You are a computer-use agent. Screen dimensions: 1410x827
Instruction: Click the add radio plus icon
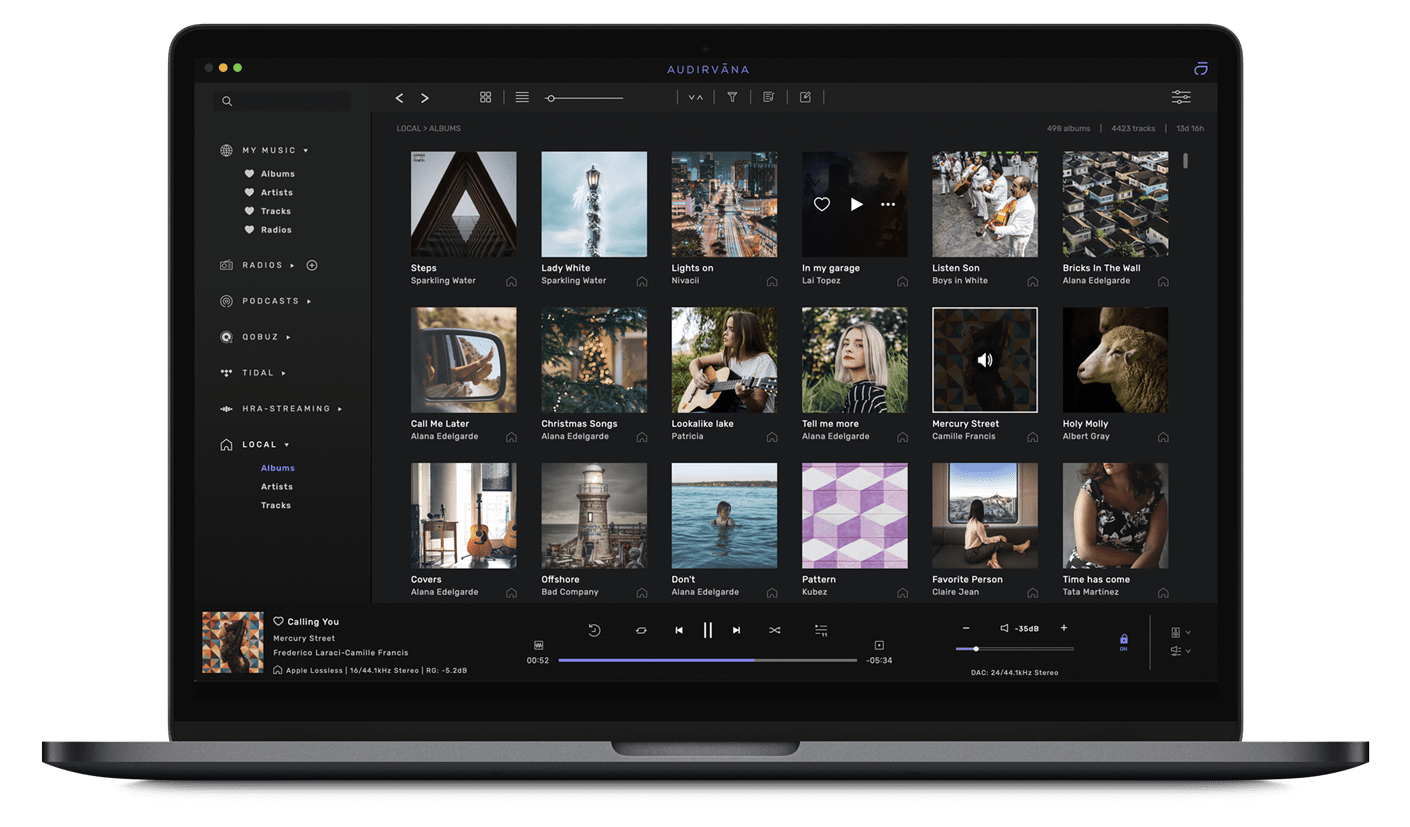pos(312,265)
